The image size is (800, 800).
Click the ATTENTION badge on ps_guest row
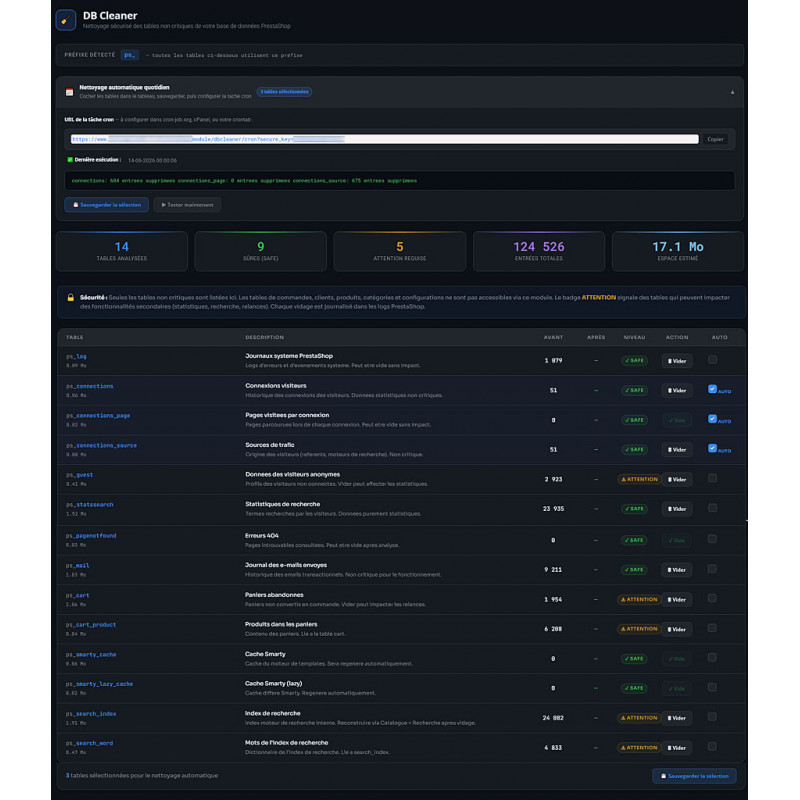pos(639,479)
